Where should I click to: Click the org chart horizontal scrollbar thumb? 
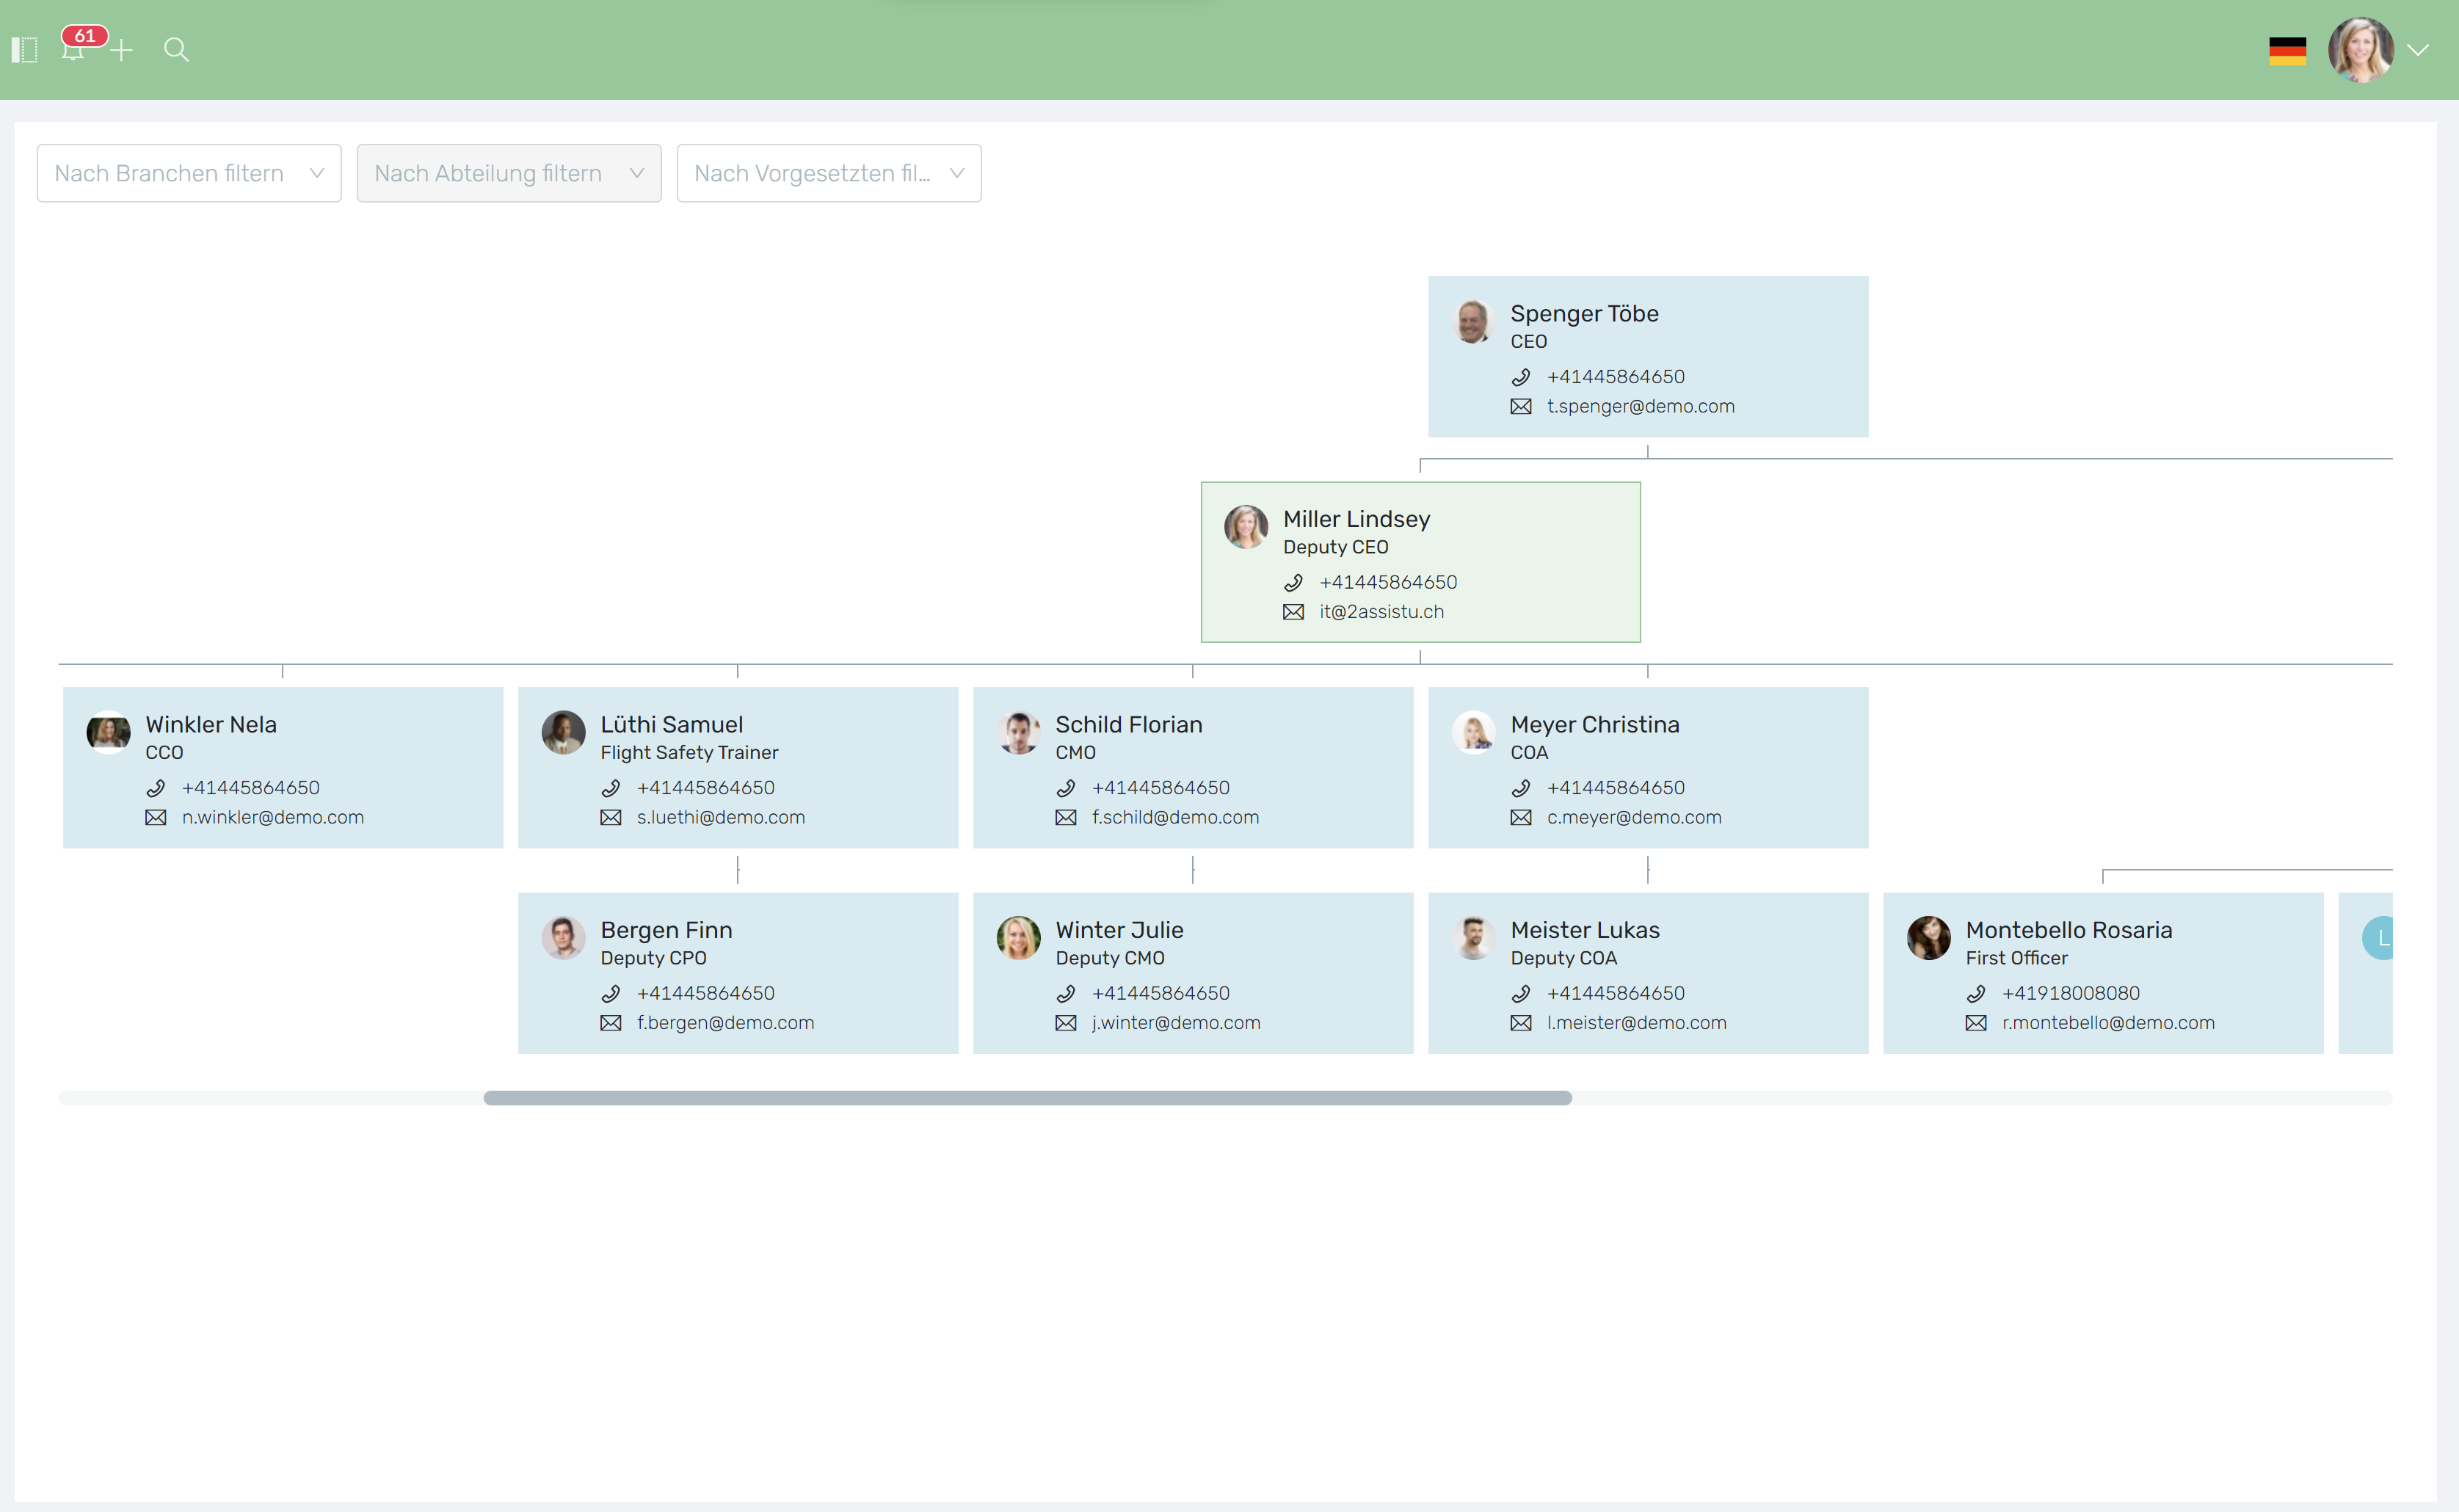coord(1027,1098)
